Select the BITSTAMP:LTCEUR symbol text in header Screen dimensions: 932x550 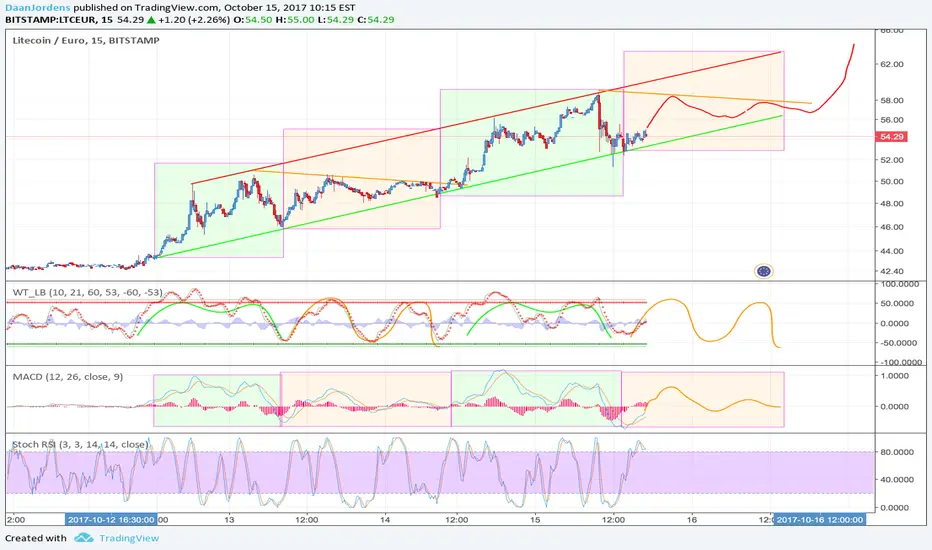tap(51, 20)
